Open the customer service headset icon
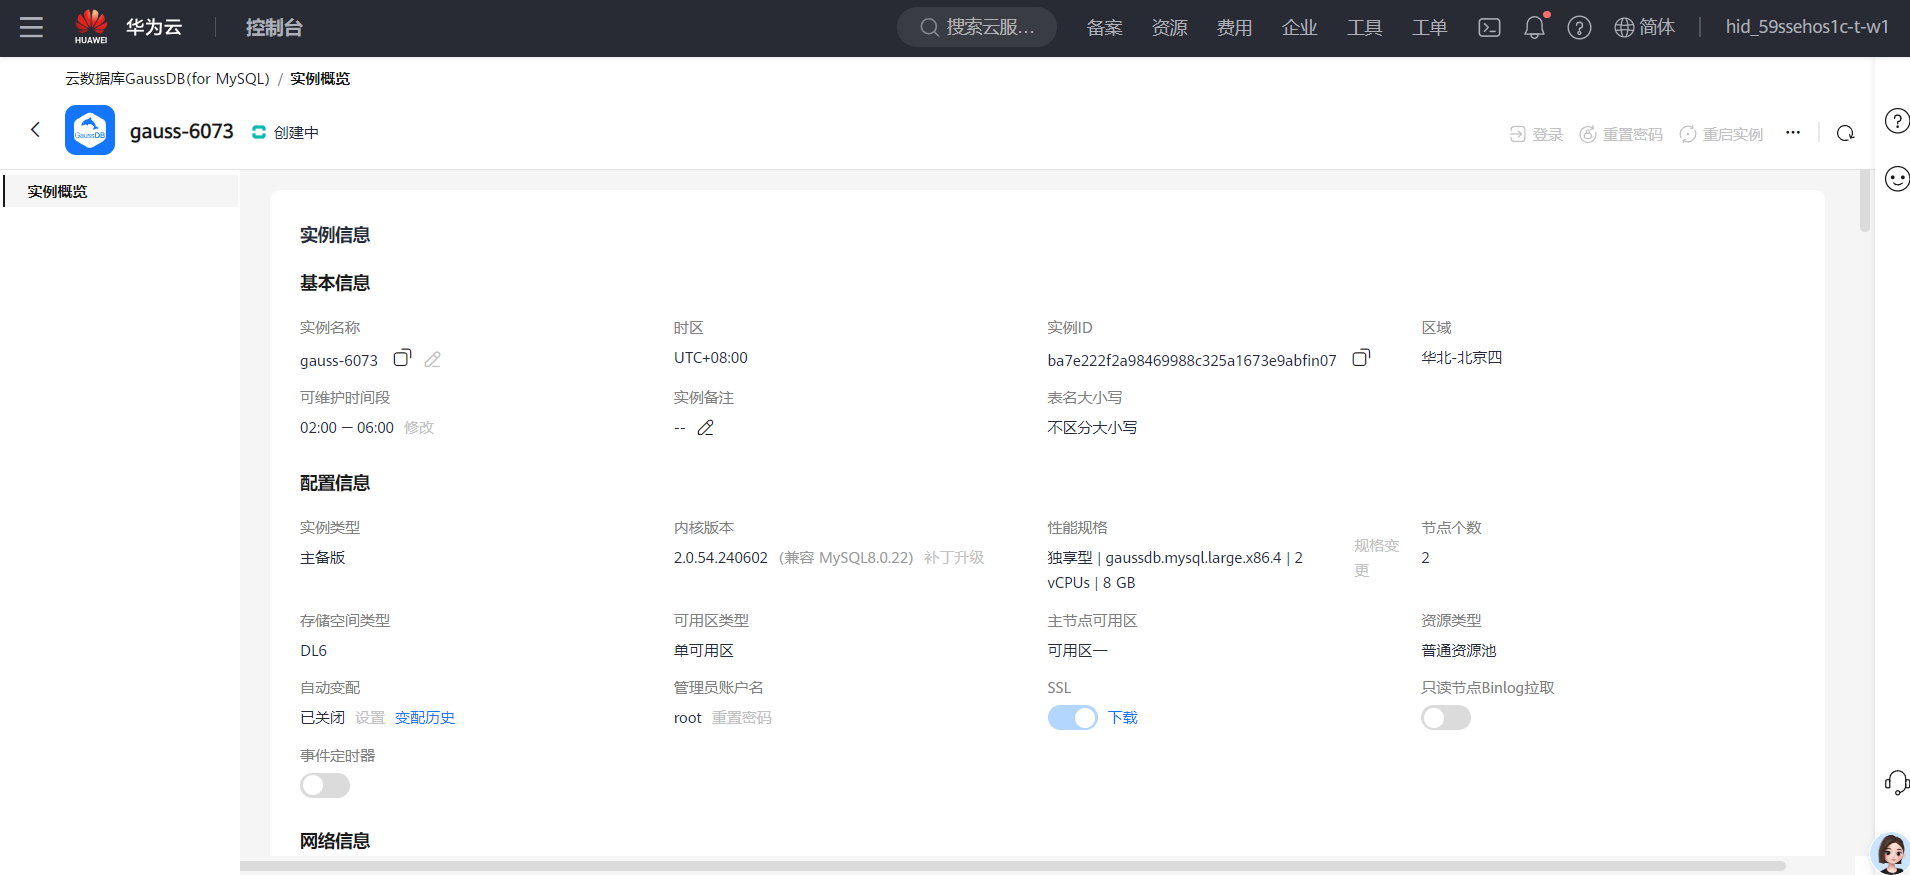This screenshot has height=875, width=1910. click(x=1896, y=782)
